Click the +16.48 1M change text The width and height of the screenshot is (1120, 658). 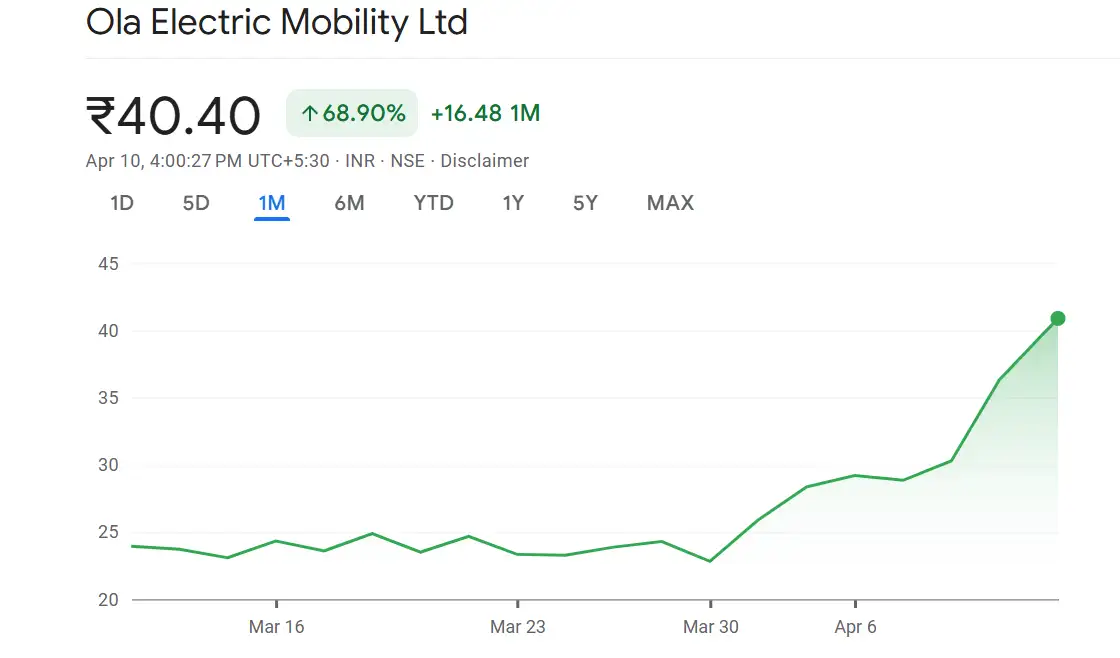pos(485,113)
